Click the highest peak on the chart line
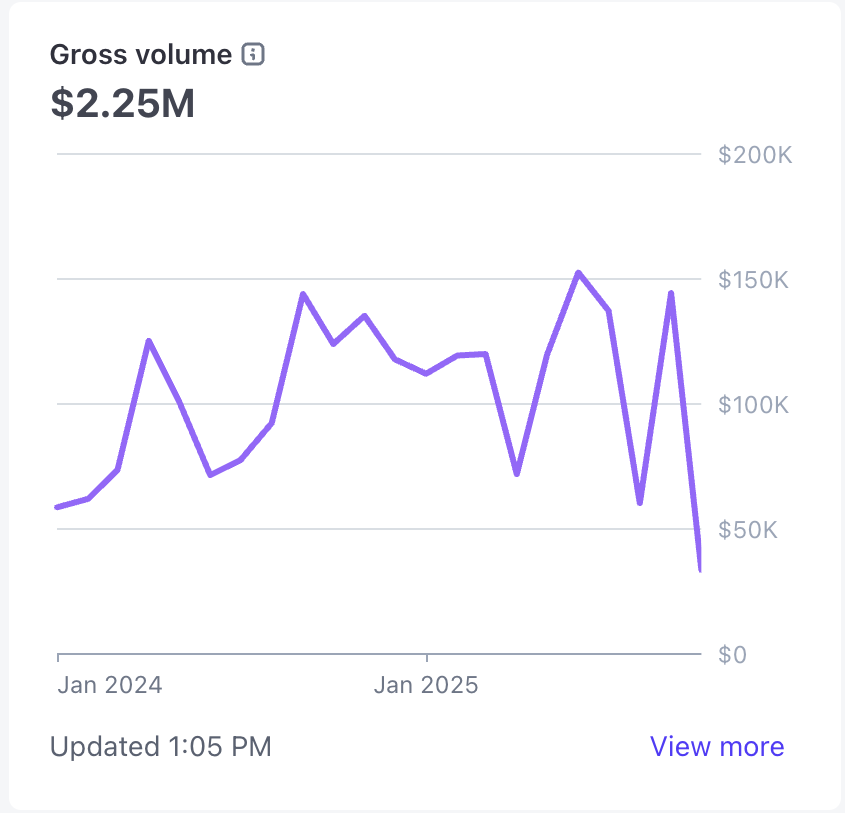 [x=578, y=272]
